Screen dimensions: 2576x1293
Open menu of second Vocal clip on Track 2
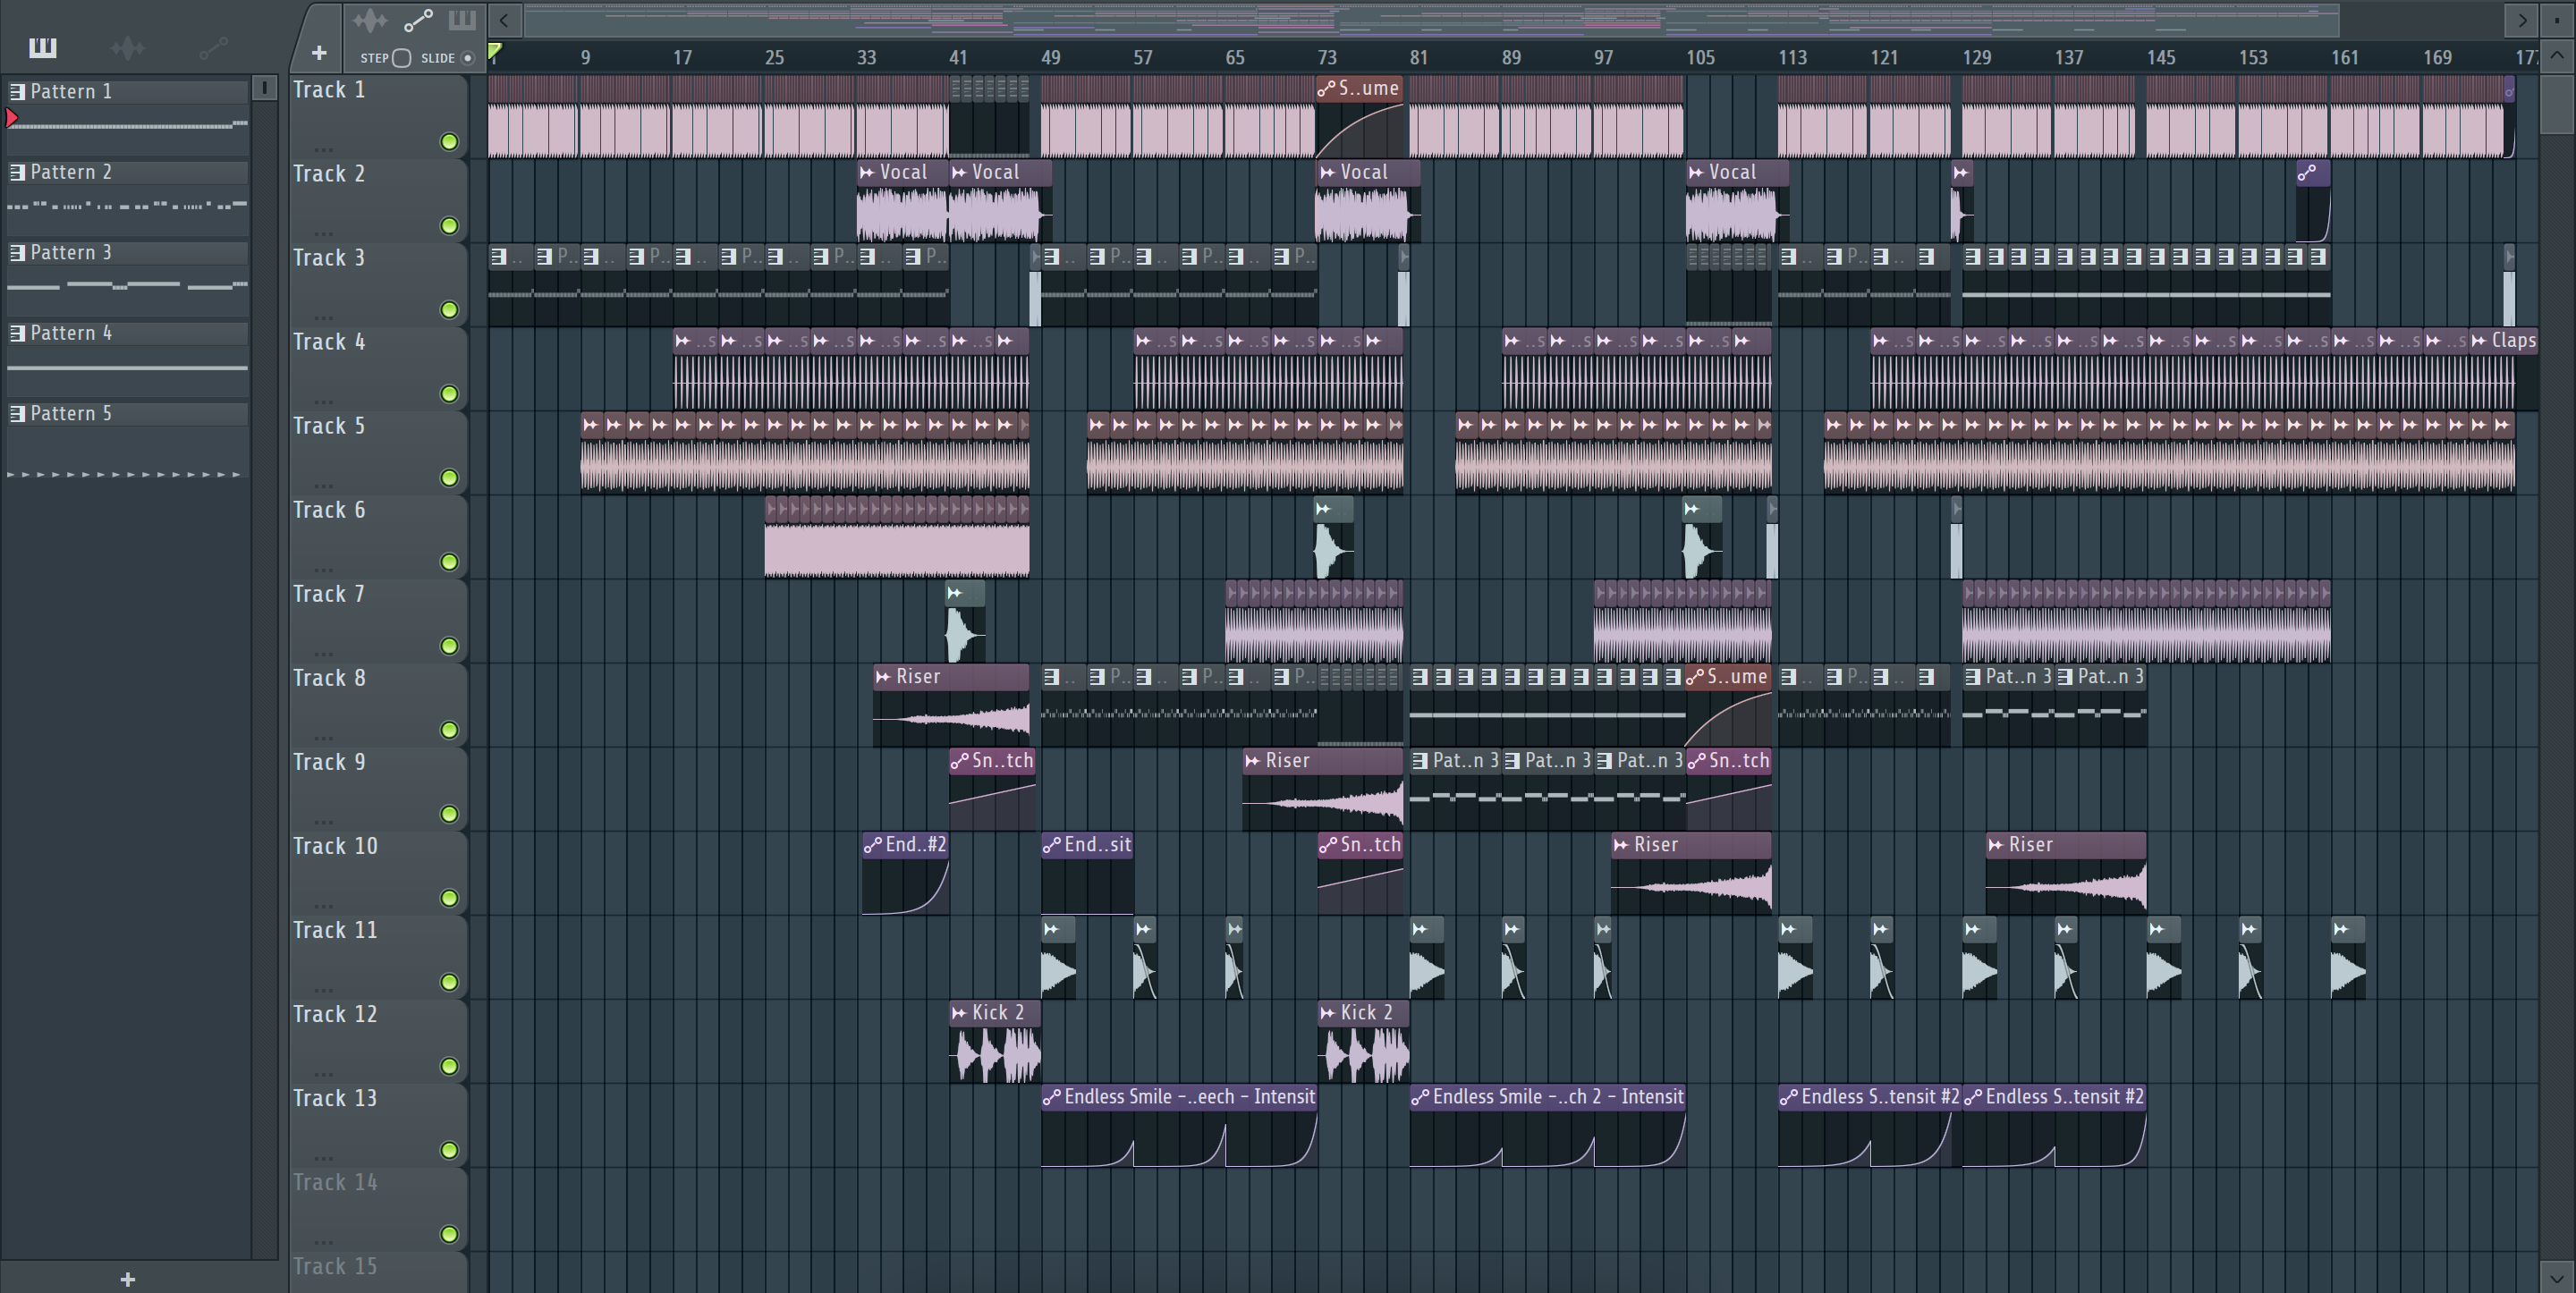pyautogui.click(x=960, y=172)
